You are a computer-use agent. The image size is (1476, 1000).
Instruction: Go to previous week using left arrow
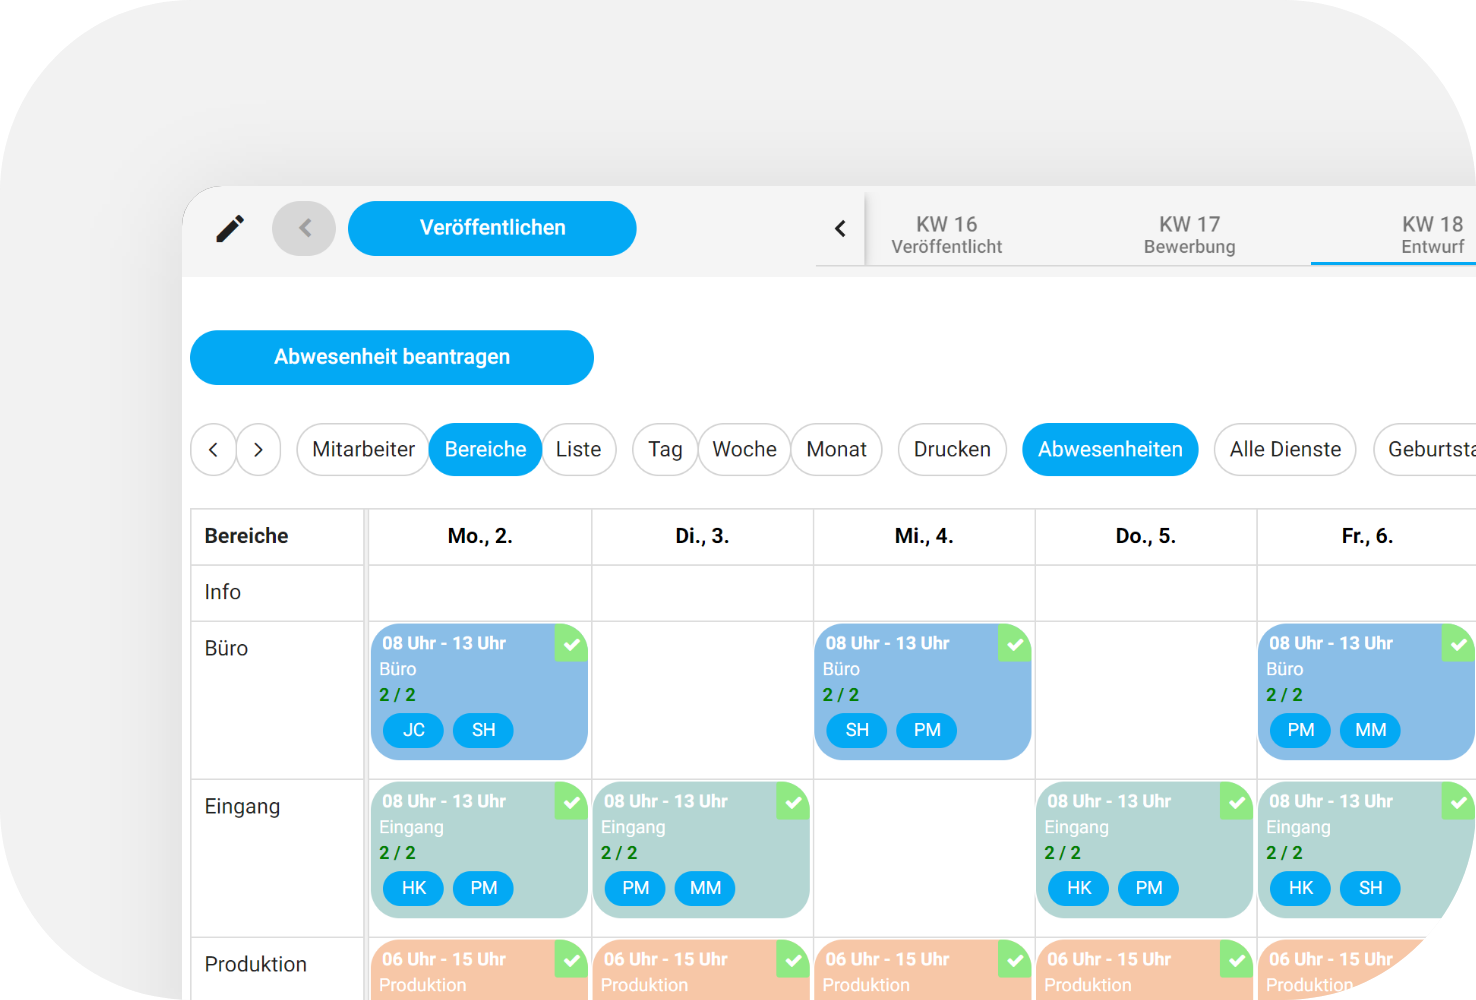213,450
